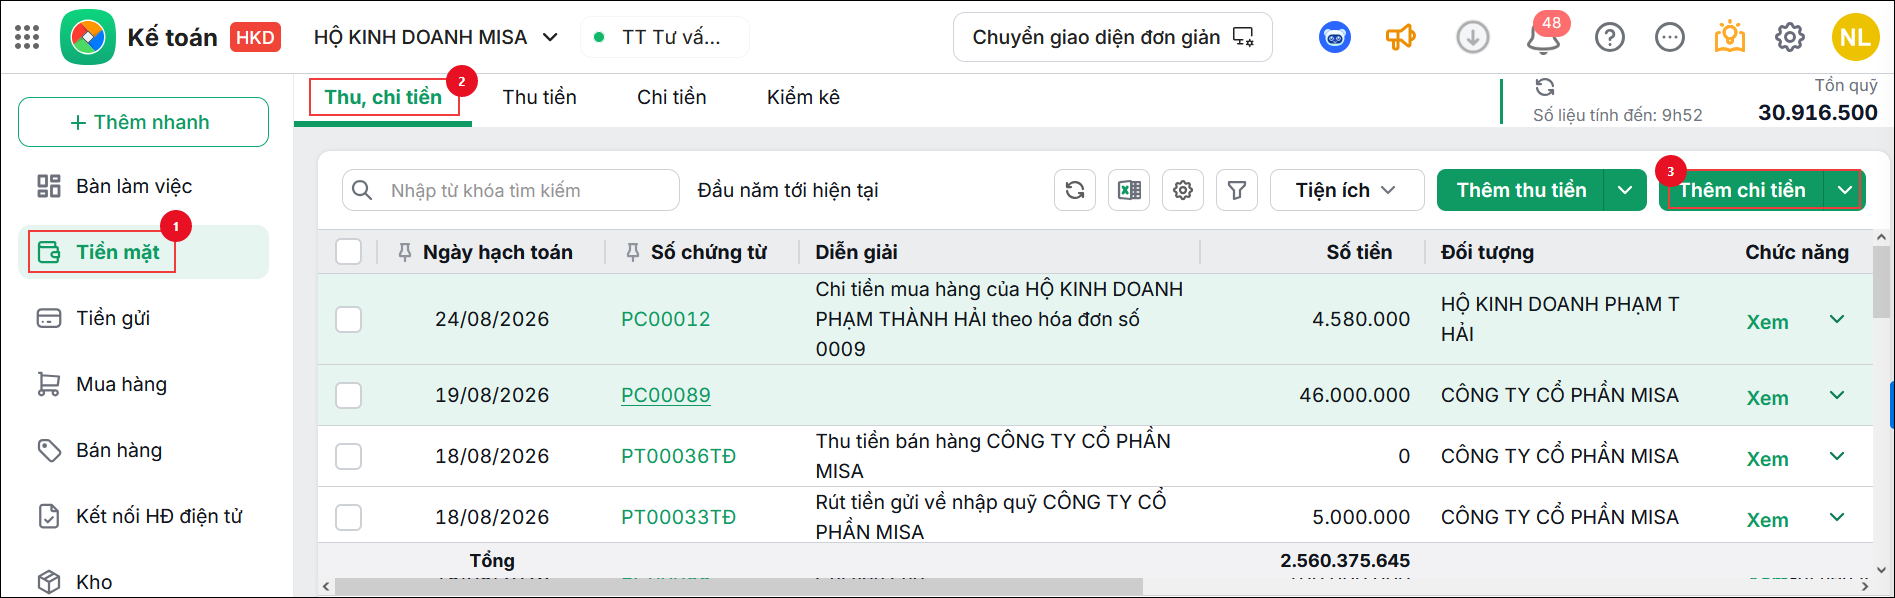Open the Kiểm kê tab
Screen dimensions: 1895x598
click(803, 97)
